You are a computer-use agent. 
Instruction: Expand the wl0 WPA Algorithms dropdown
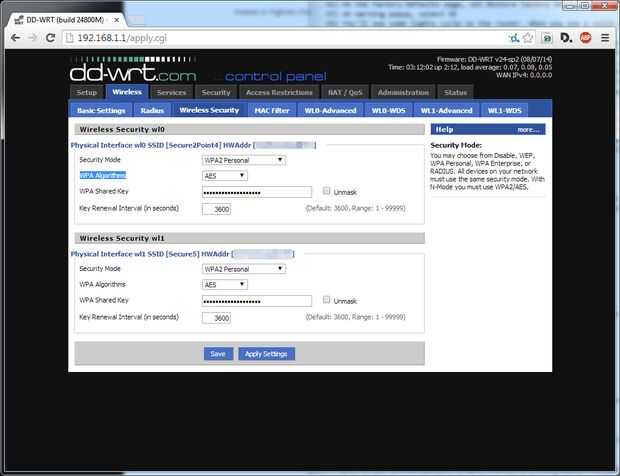[x=225, y=176]
